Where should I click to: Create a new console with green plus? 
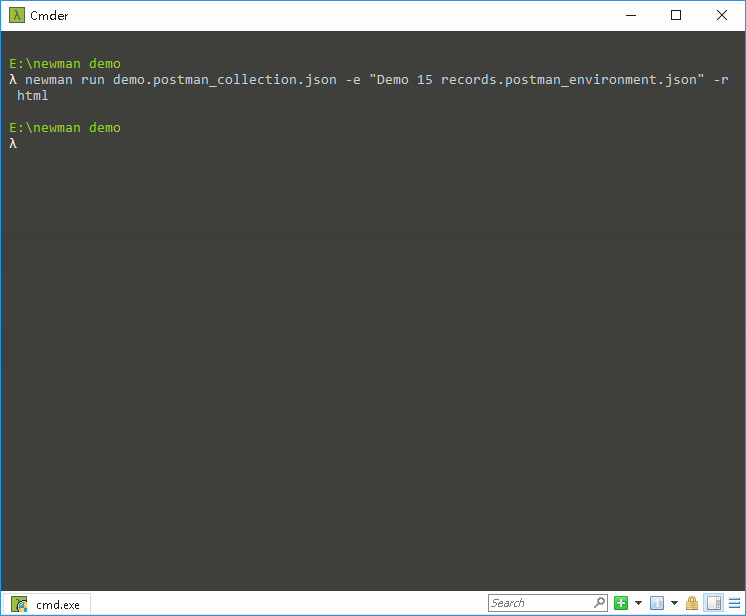621,603
